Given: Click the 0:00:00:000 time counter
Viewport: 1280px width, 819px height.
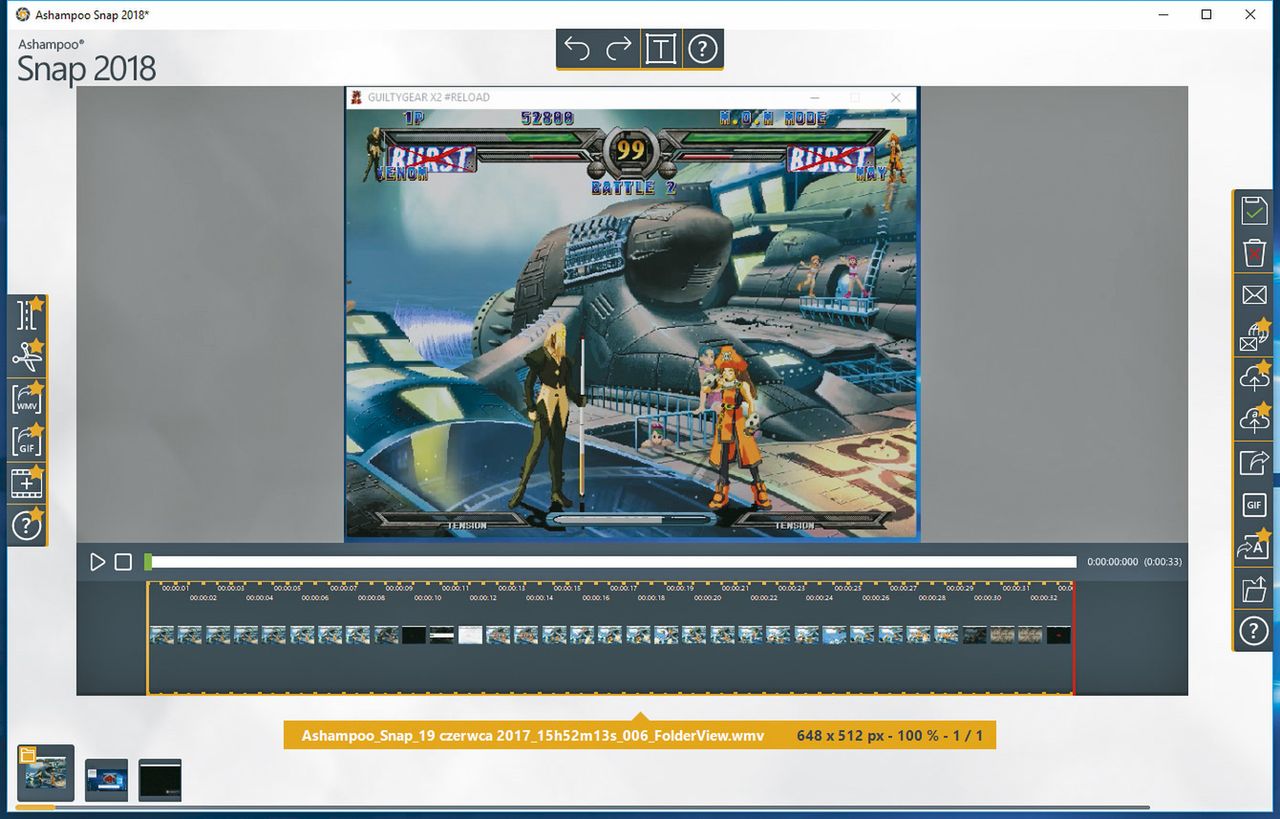Looking at the screenshot, I should tap(1112, 562).
